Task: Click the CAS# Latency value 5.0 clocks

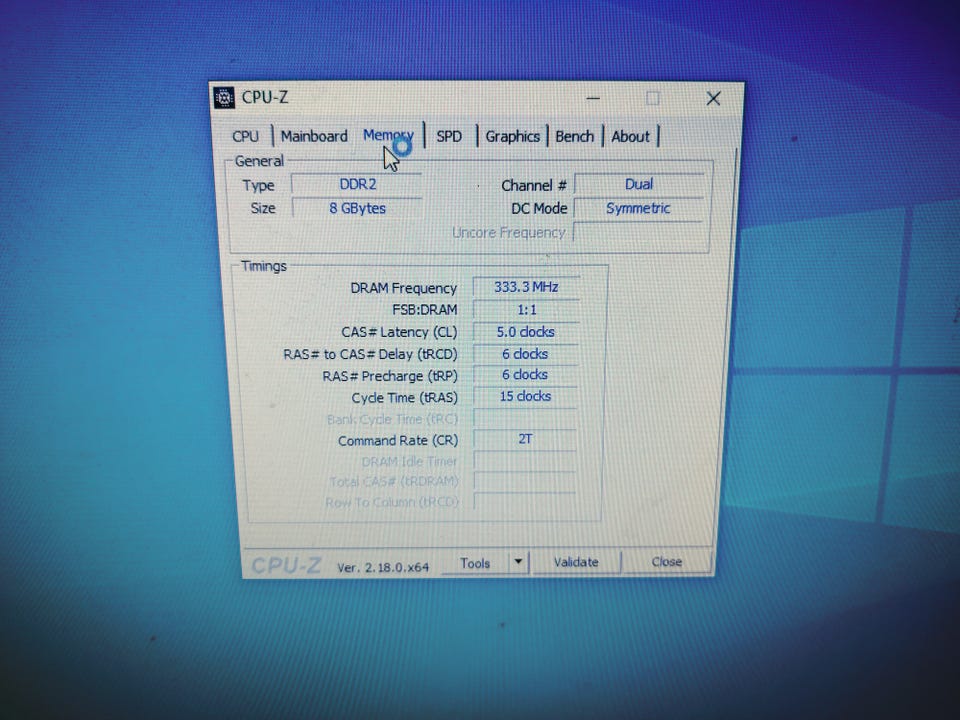Action: click(526, 332)
